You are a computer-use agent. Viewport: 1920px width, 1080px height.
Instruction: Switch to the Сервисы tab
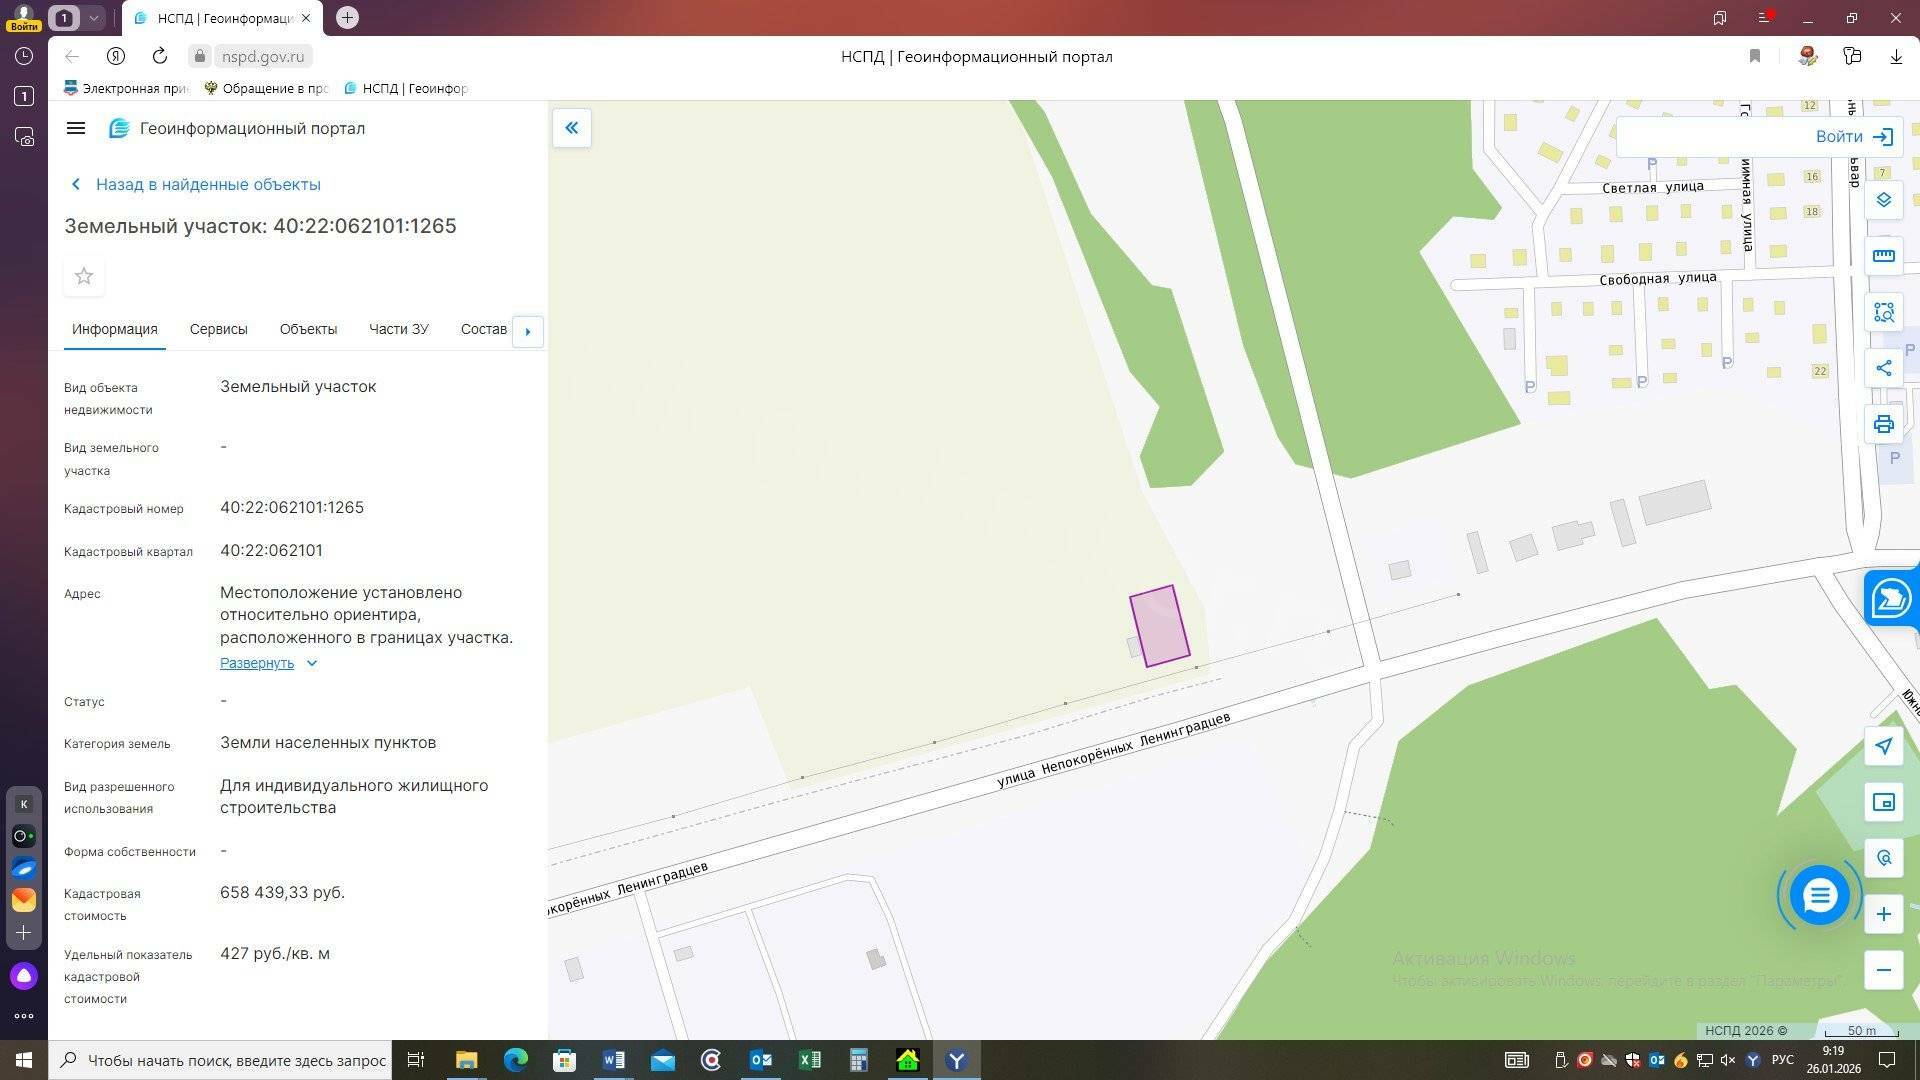(x=218, y=329)
